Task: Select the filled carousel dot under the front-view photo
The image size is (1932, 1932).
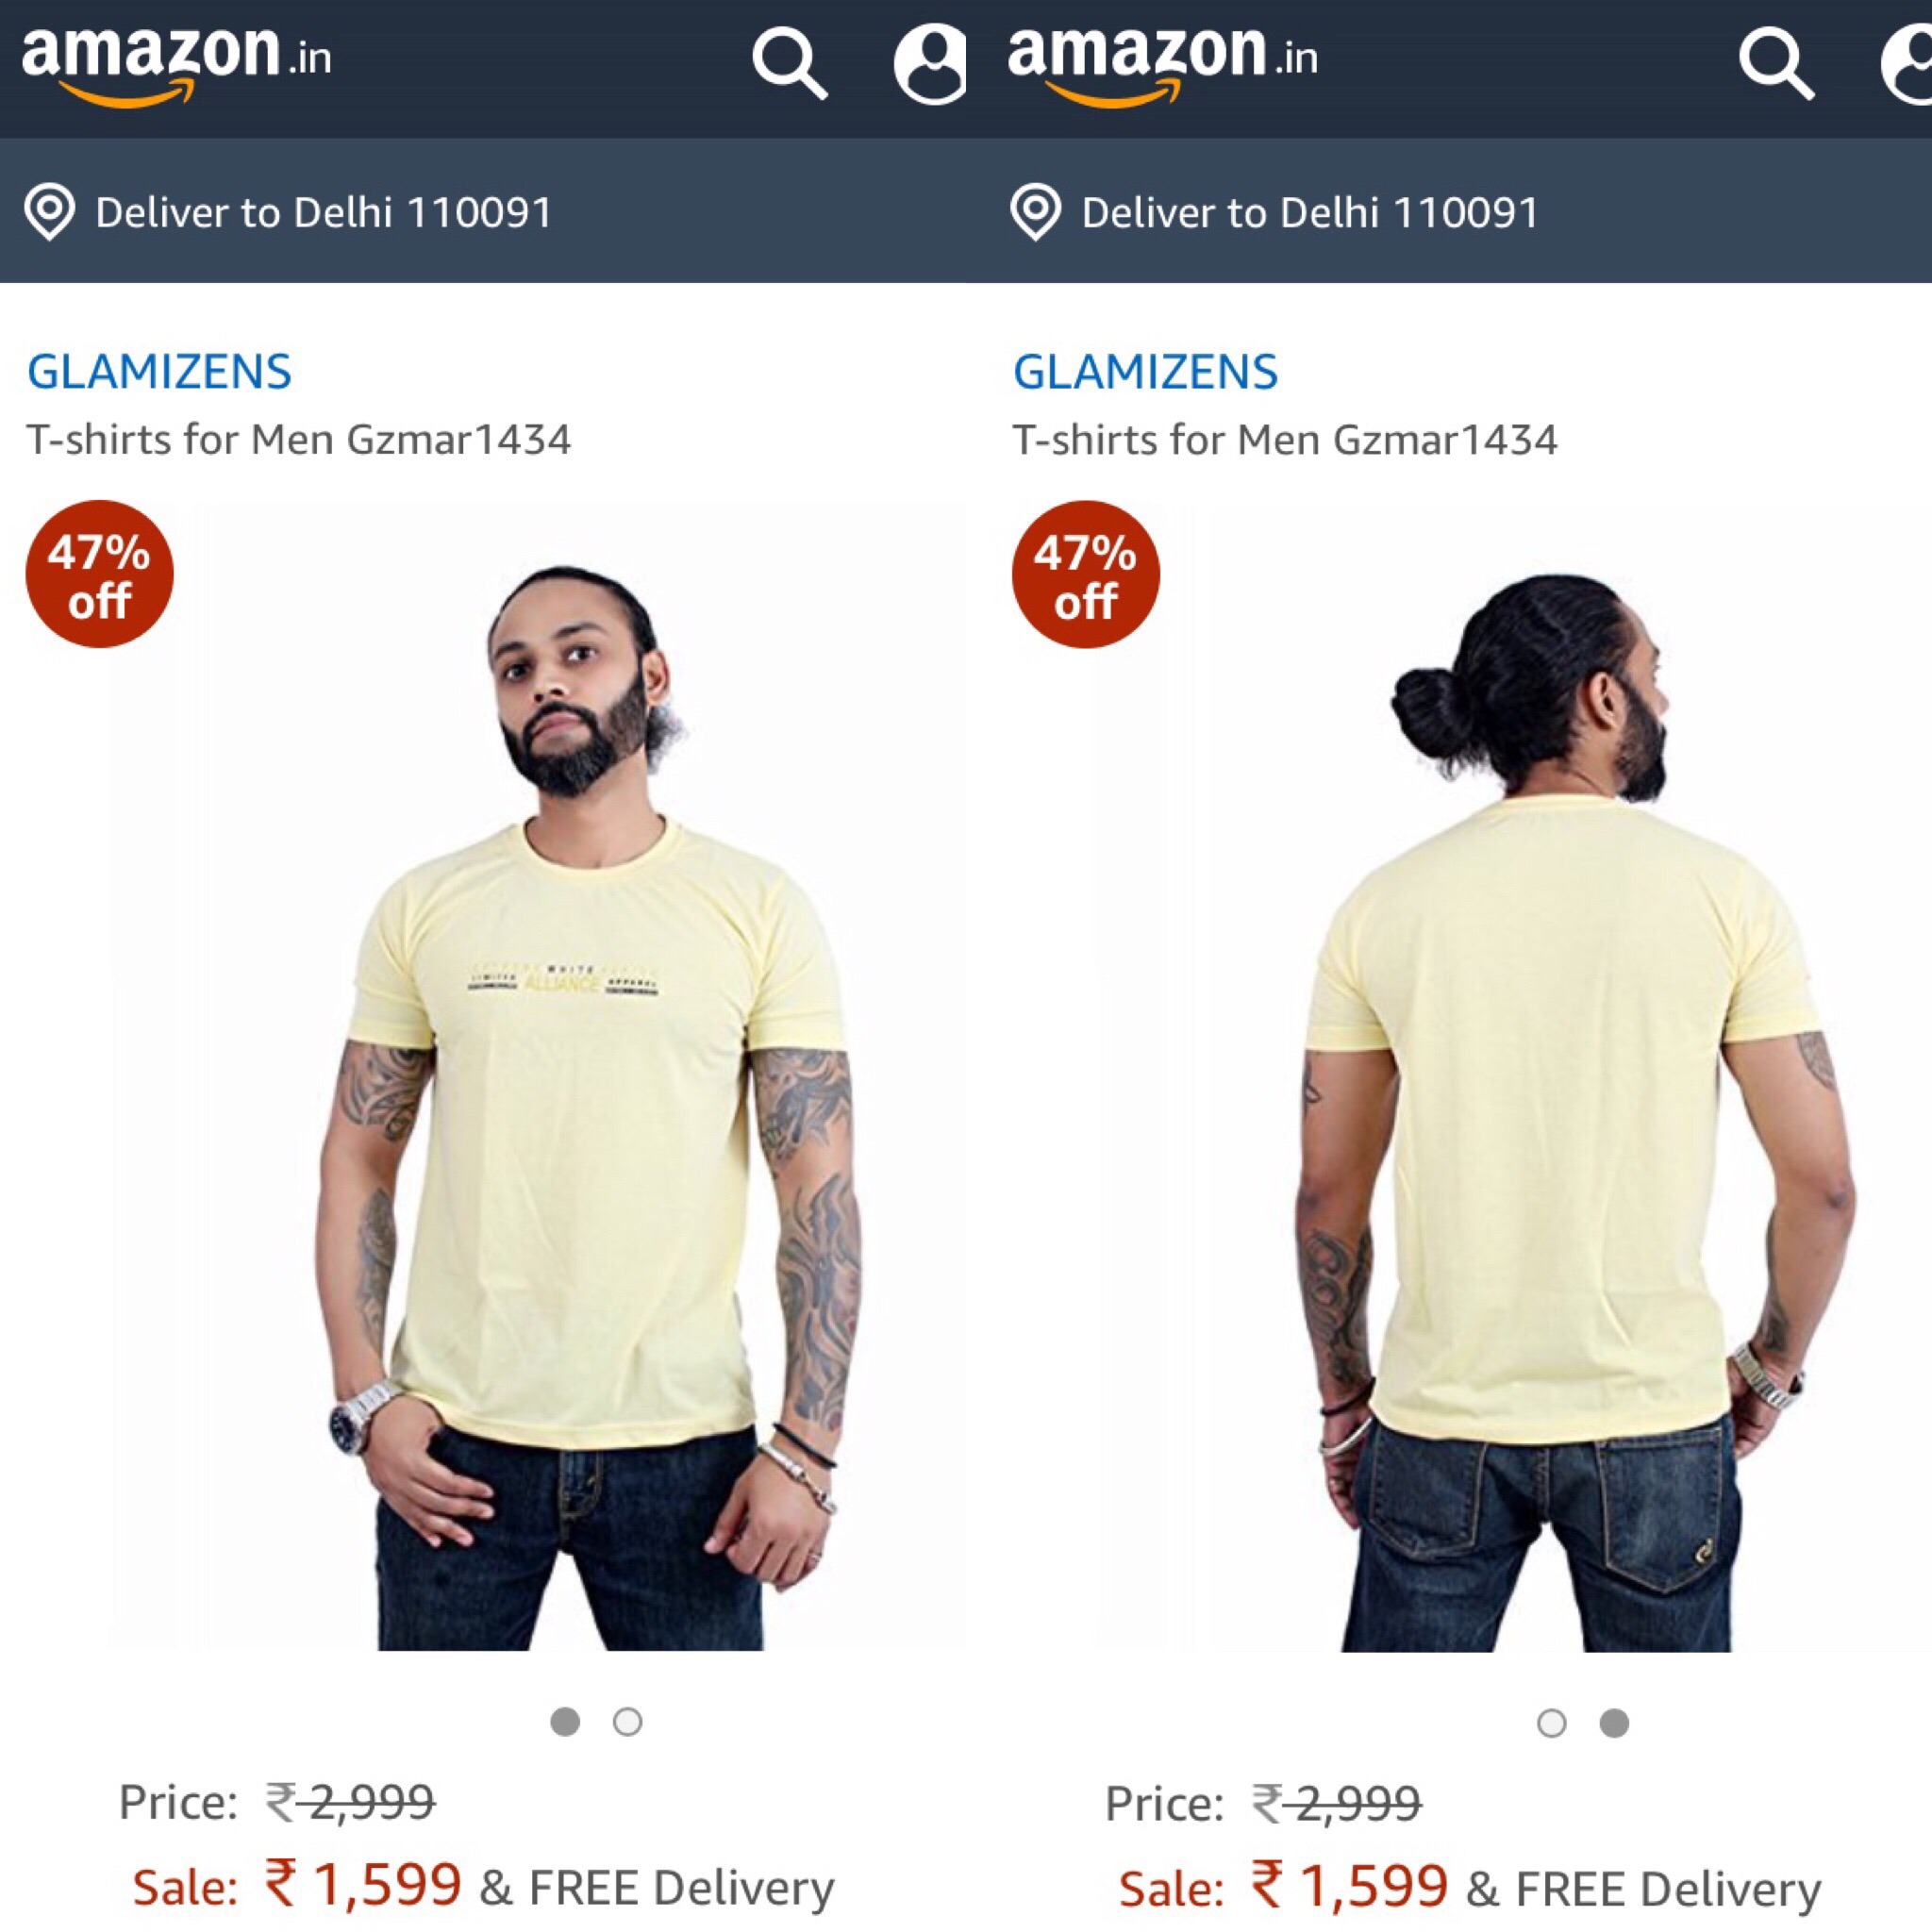Action: click(565, 1722)
